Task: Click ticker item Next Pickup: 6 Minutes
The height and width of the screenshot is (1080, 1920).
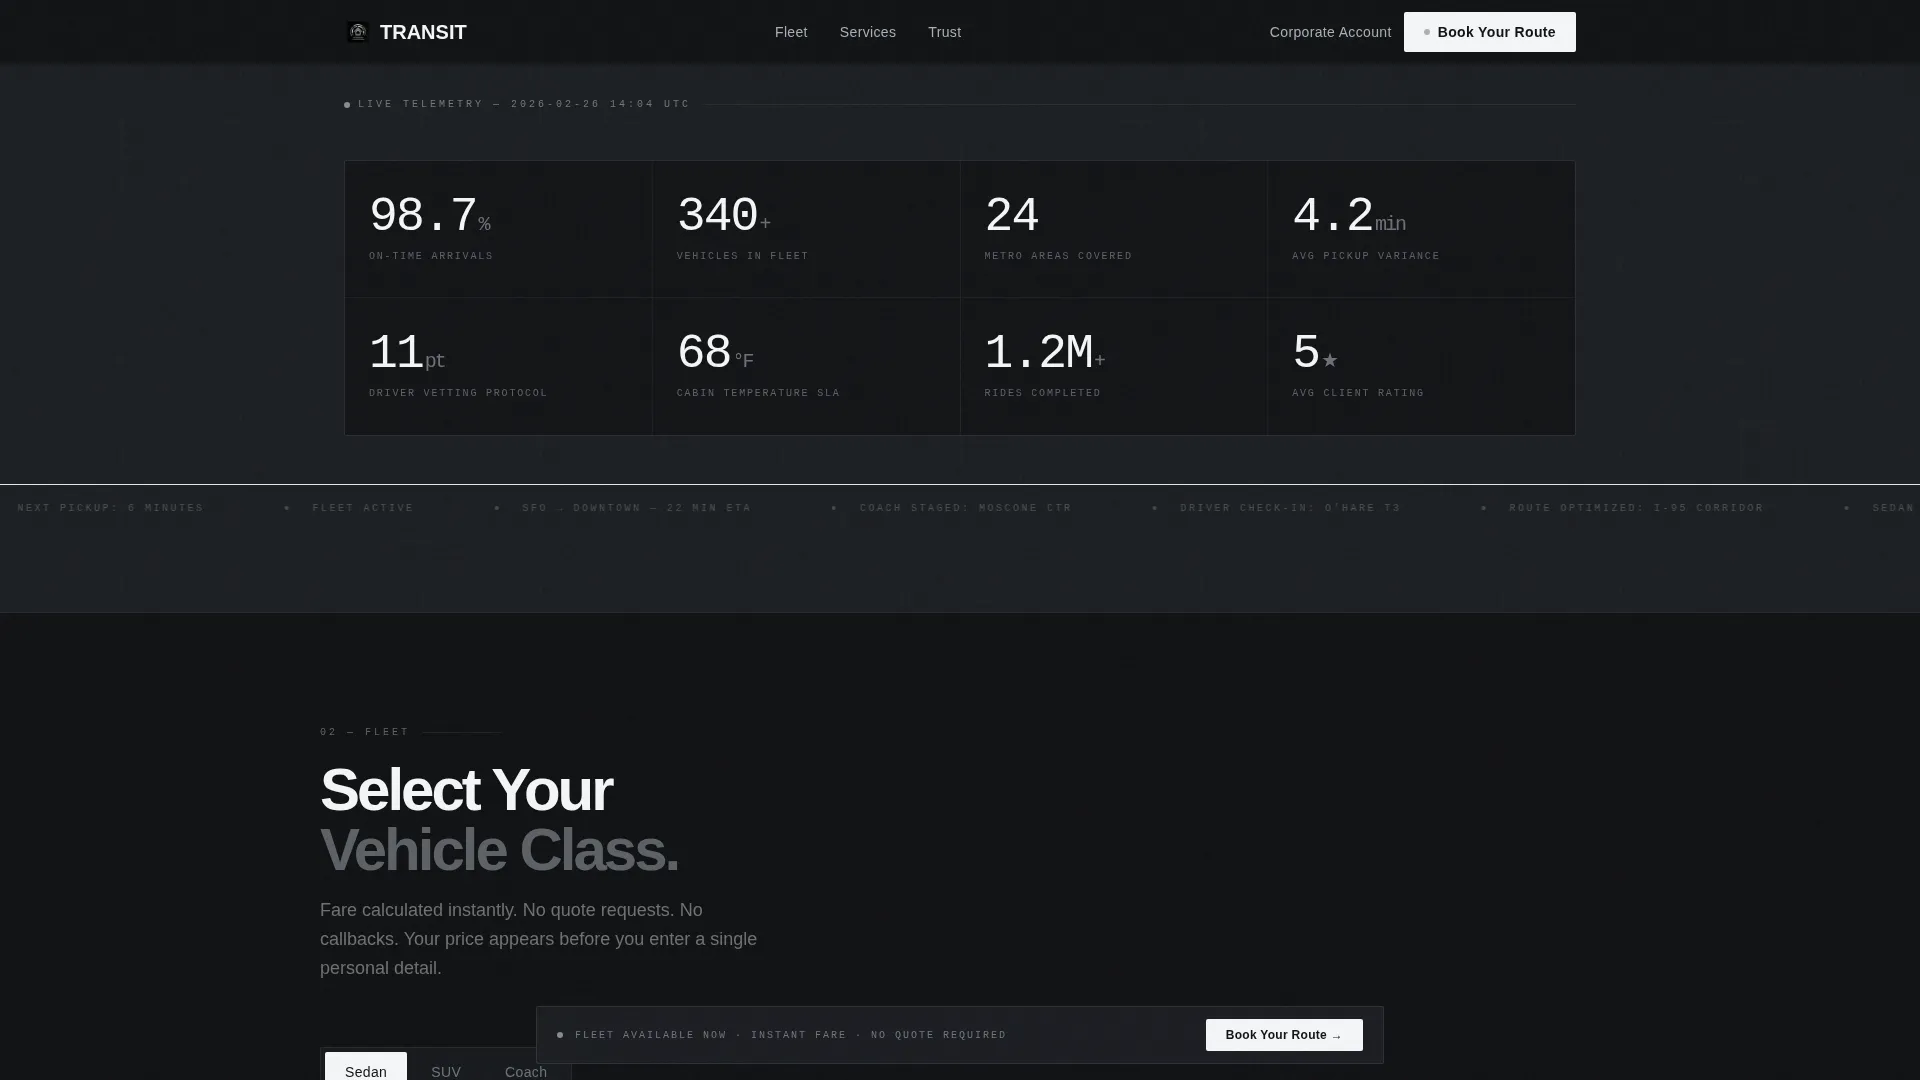Action: tap(110, 508)
